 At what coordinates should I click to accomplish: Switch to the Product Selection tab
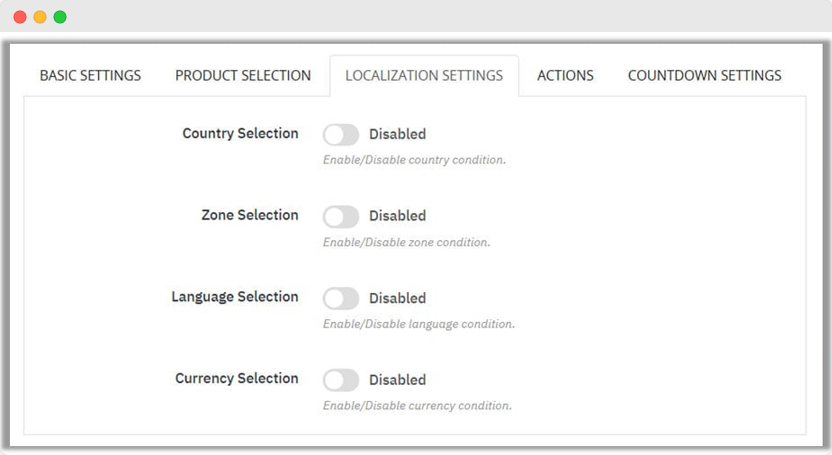tap(243, 76)
